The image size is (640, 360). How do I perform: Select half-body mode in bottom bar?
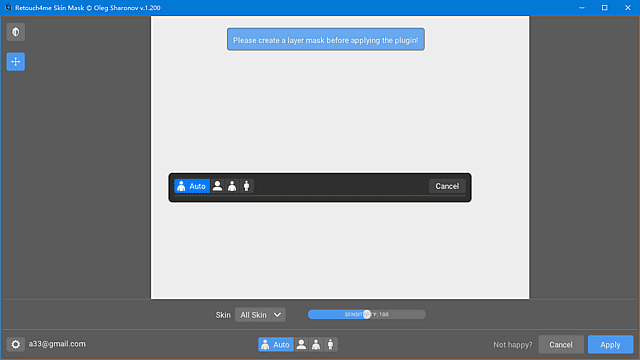[x=316, y=344]
